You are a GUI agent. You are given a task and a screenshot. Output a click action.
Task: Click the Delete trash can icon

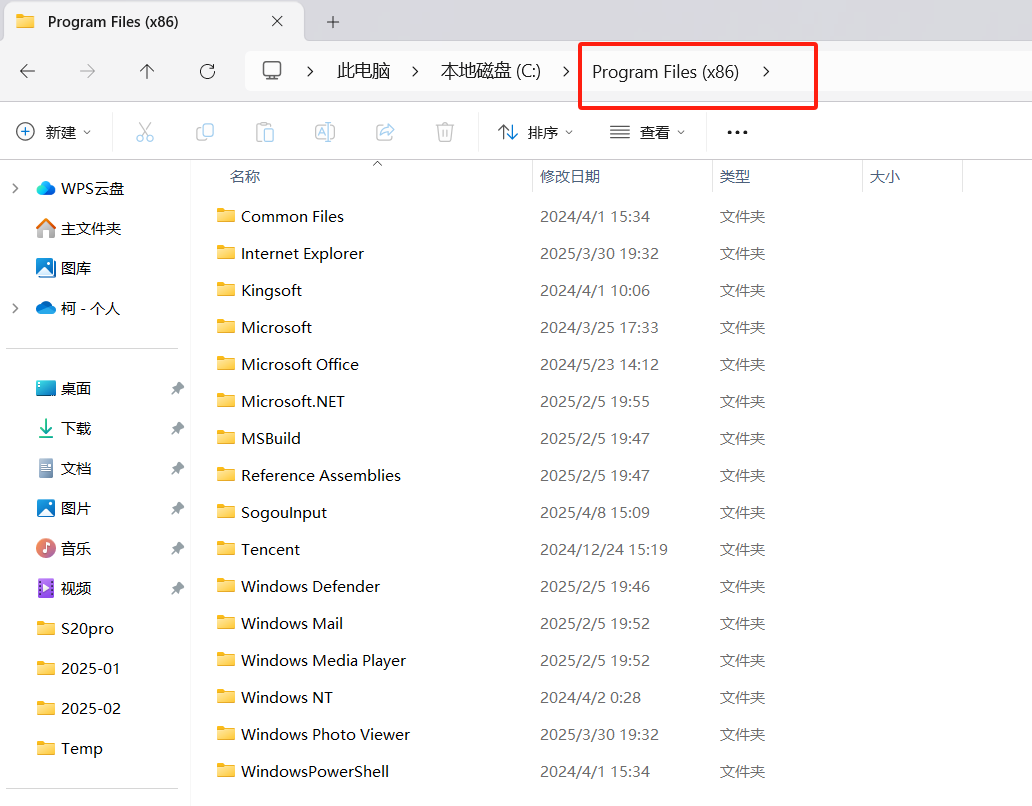click(x=445, y=132)
